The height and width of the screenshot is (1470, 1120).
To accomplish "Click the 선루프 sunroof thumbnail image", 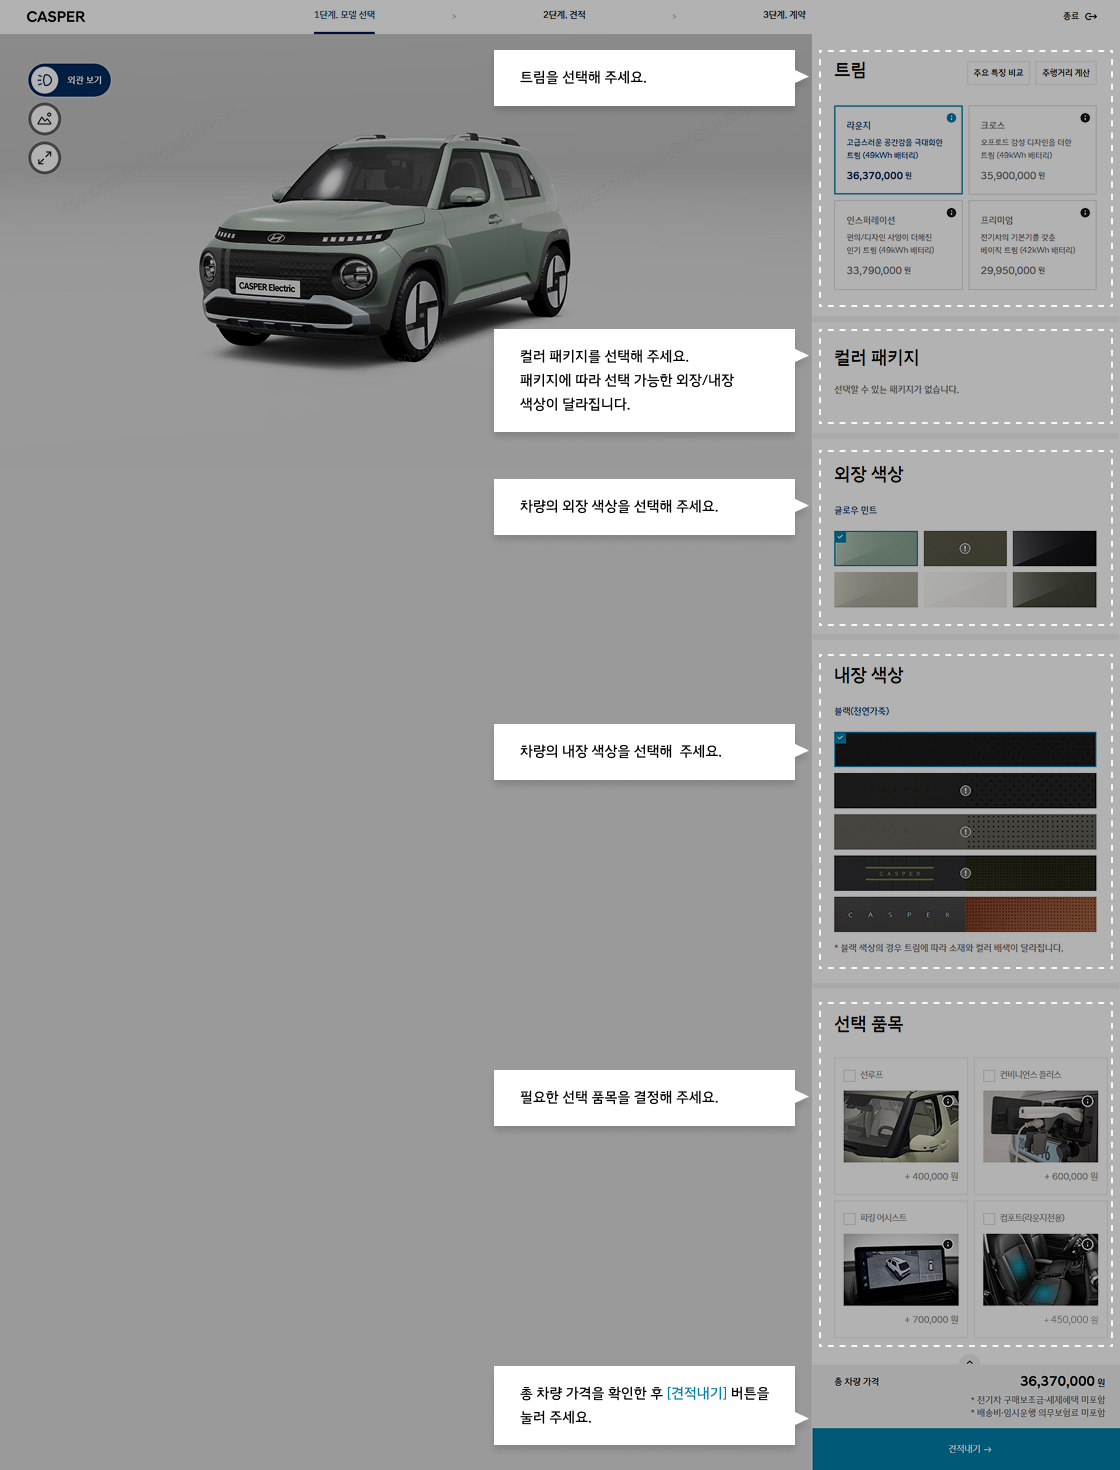I will click(x=901, y=1127).
